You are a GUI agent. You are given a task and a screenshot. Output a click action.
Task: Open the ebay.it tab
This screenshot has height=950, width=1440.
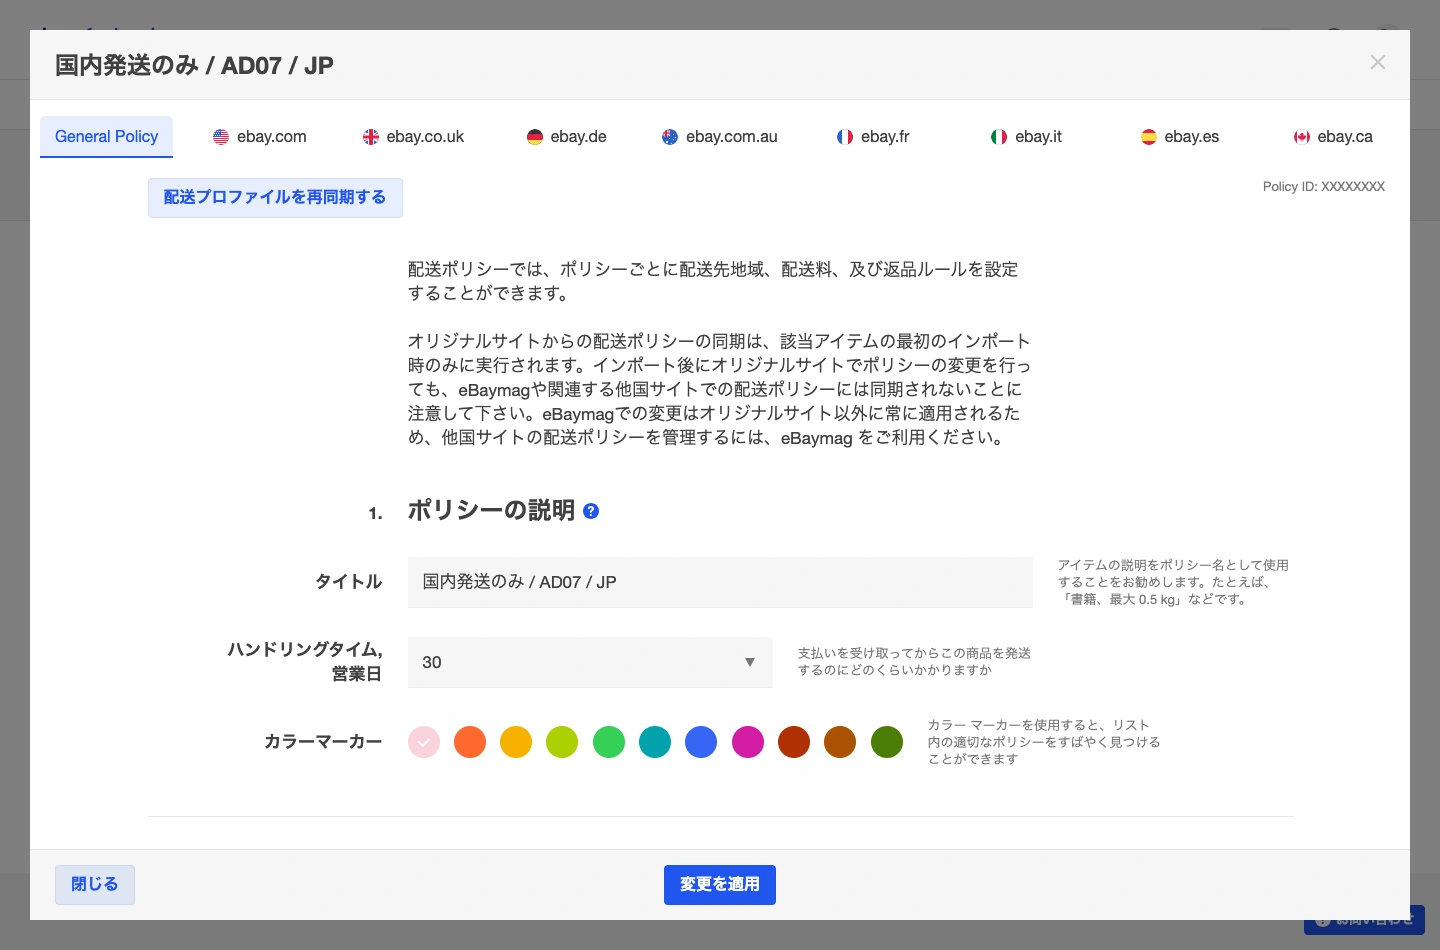click(1026, 137)
